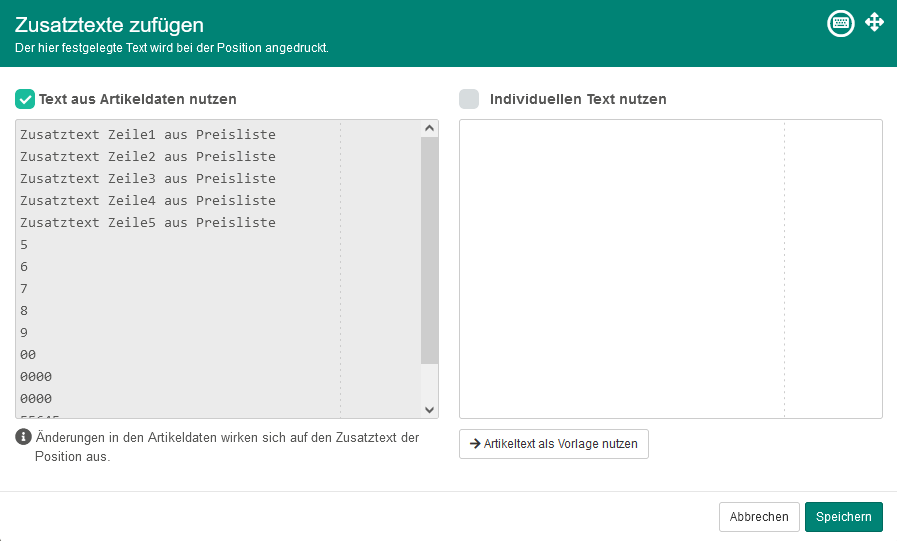Click the info icon beside Änderungen note
Viewport: 897px width, 541px height.
tap(23, 437)
